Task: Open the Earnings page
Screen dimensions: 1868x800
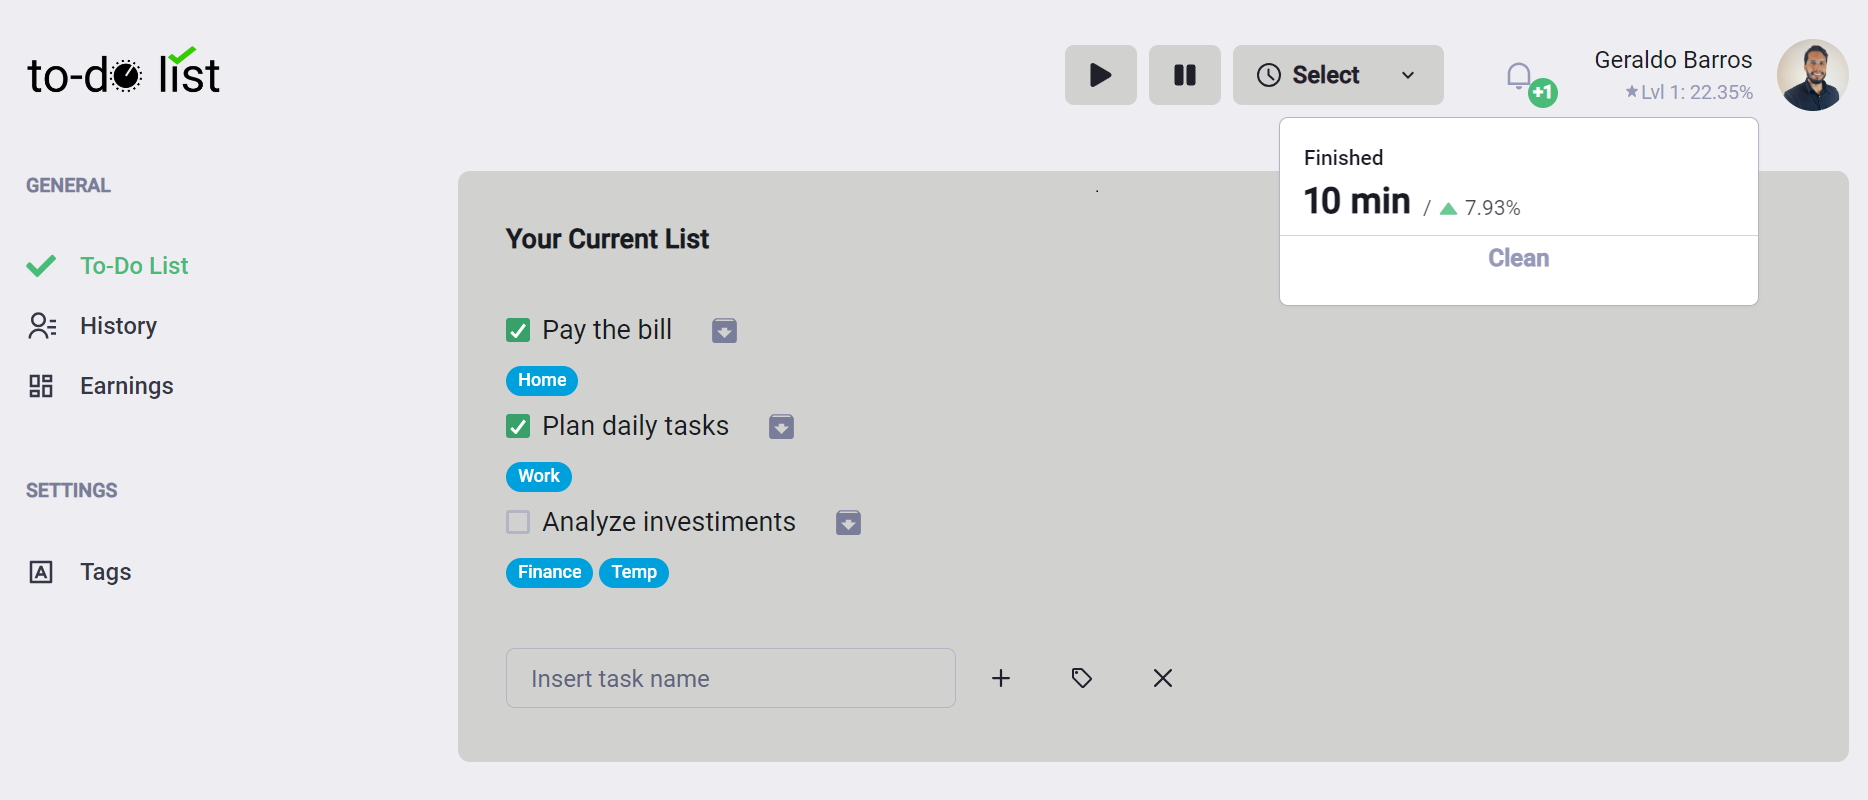Action: pos(126,386)
